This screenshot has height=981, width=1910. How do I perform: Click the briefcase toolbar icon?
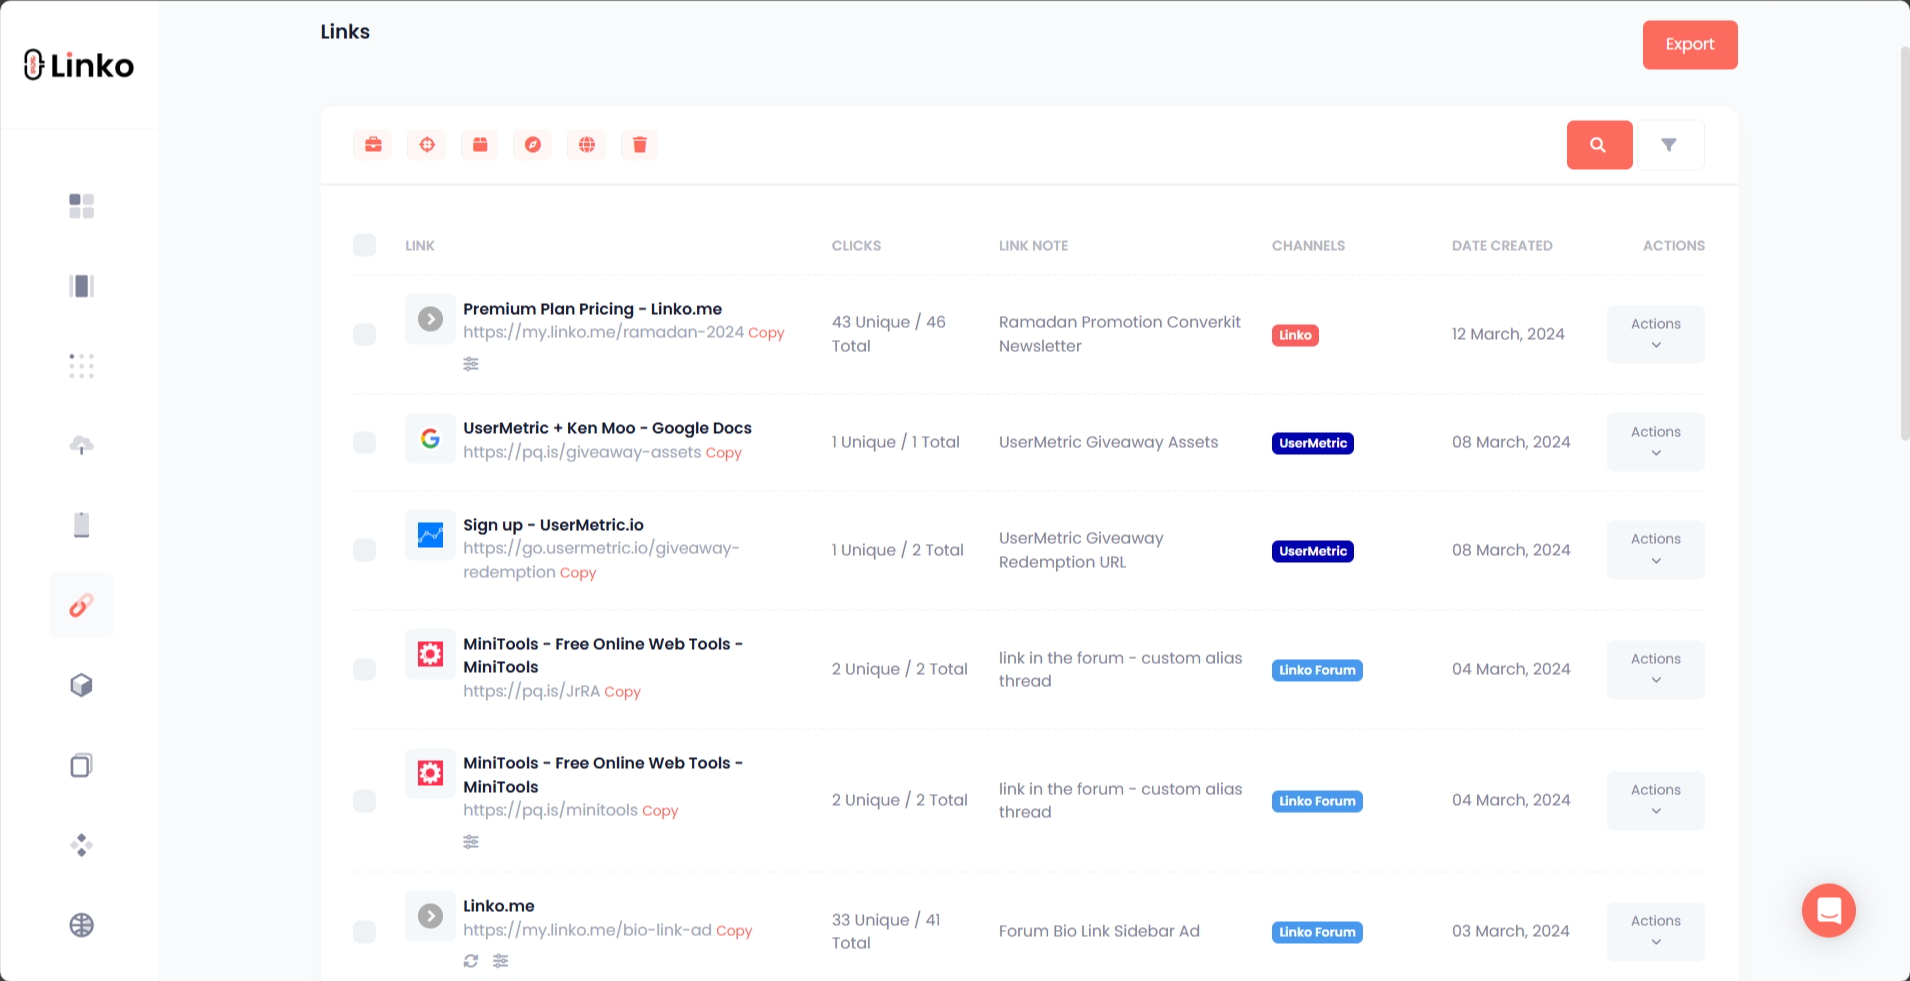coord(373,145)
